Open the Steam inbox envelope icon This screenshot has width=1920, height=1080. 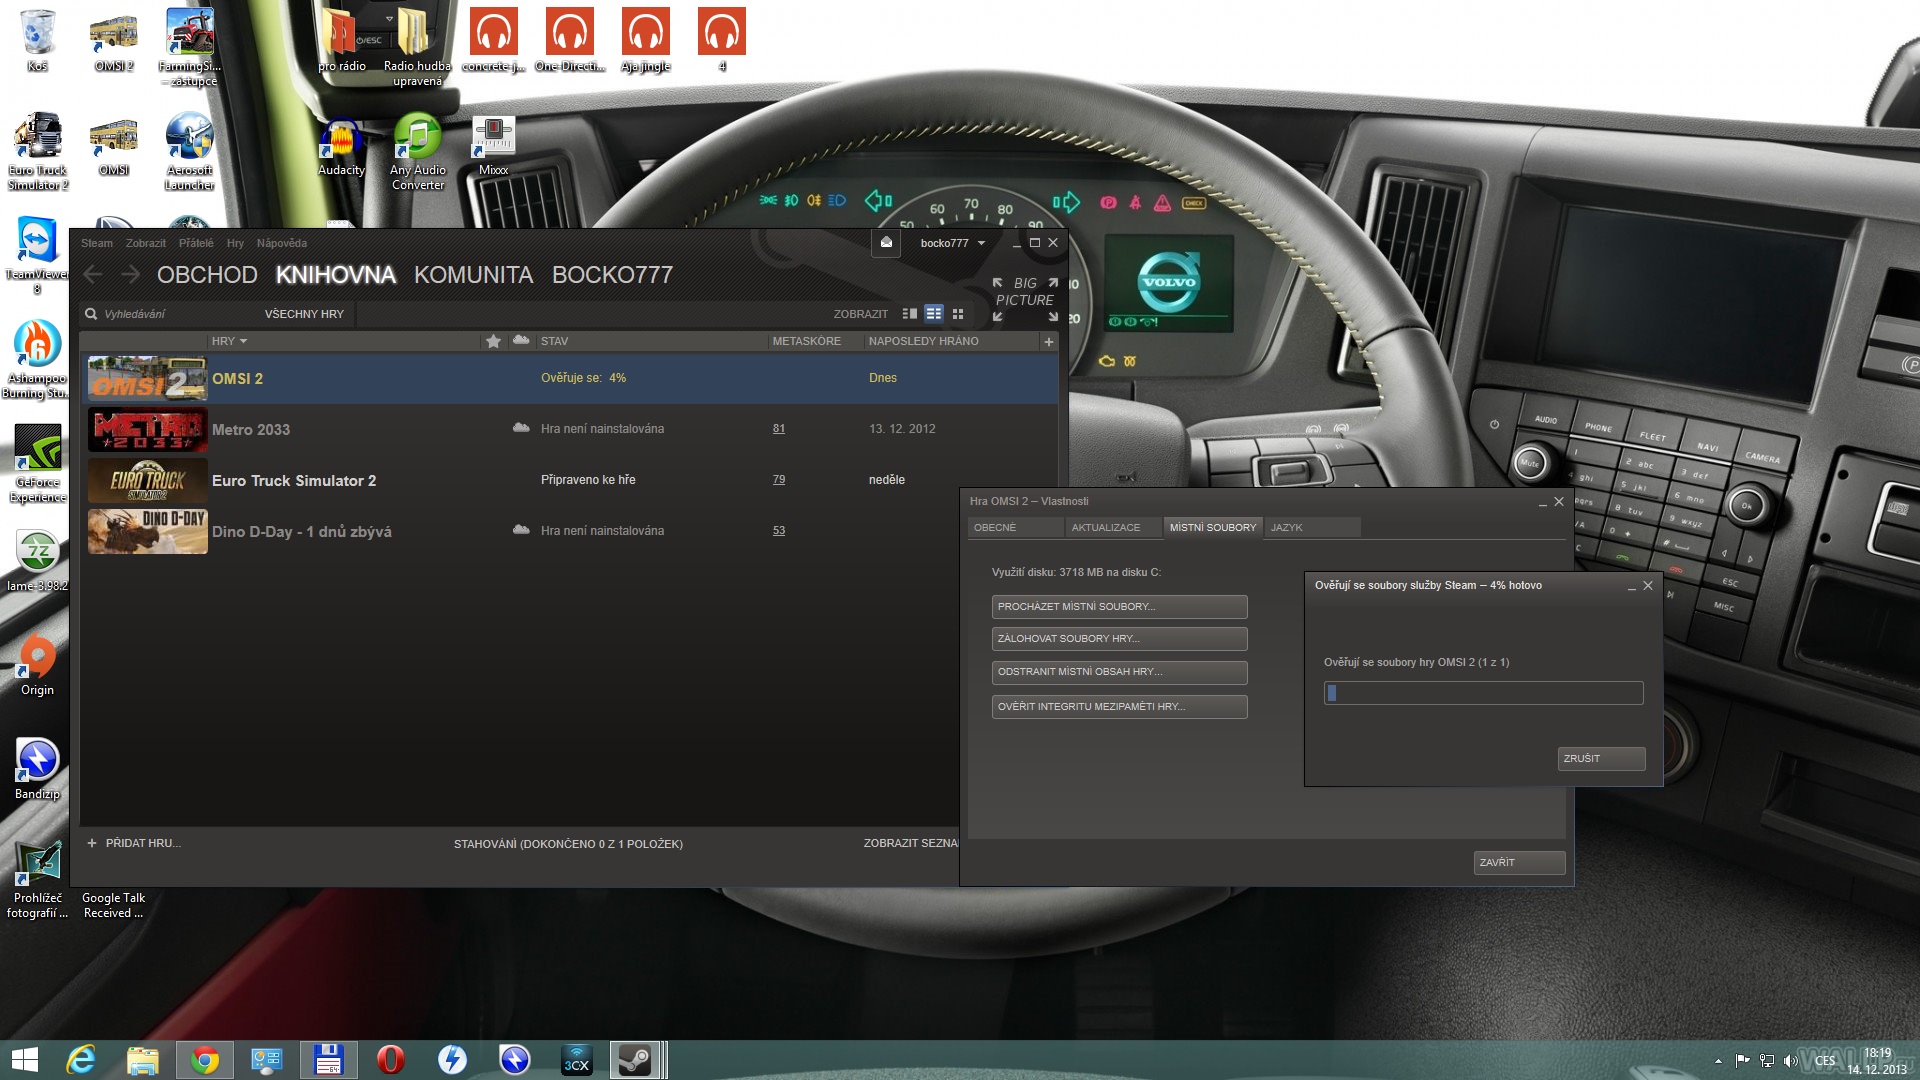(886, 243)
